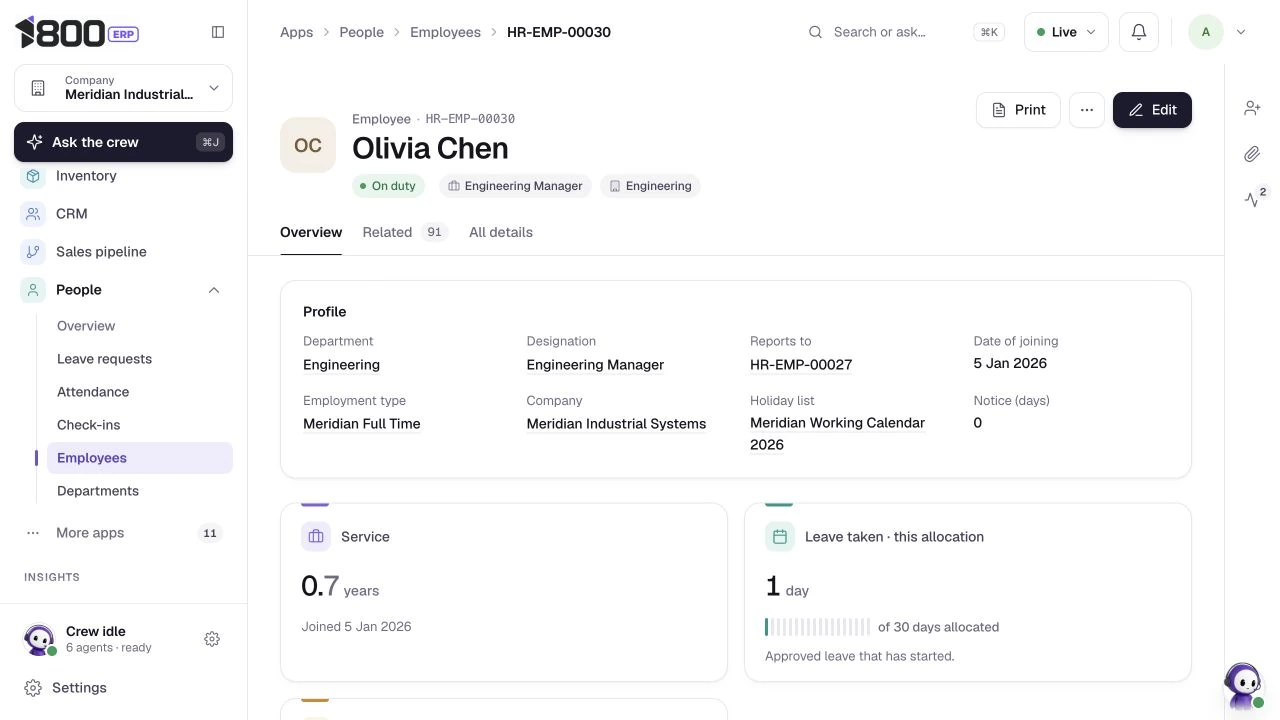Image resolution: width=1280 pixels, height=720 pixels.
Task: Go to Employees breadcrumb
Action: click(x=445, y=32)
